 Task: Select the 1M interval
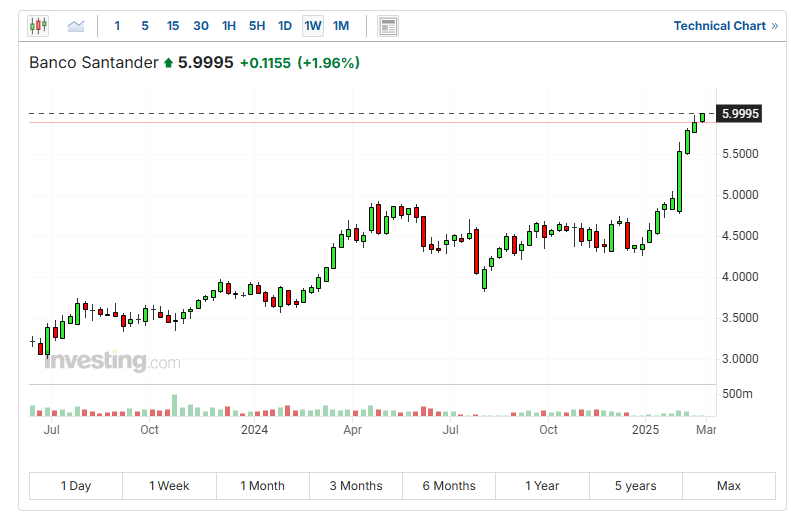[x=341, y=26]
